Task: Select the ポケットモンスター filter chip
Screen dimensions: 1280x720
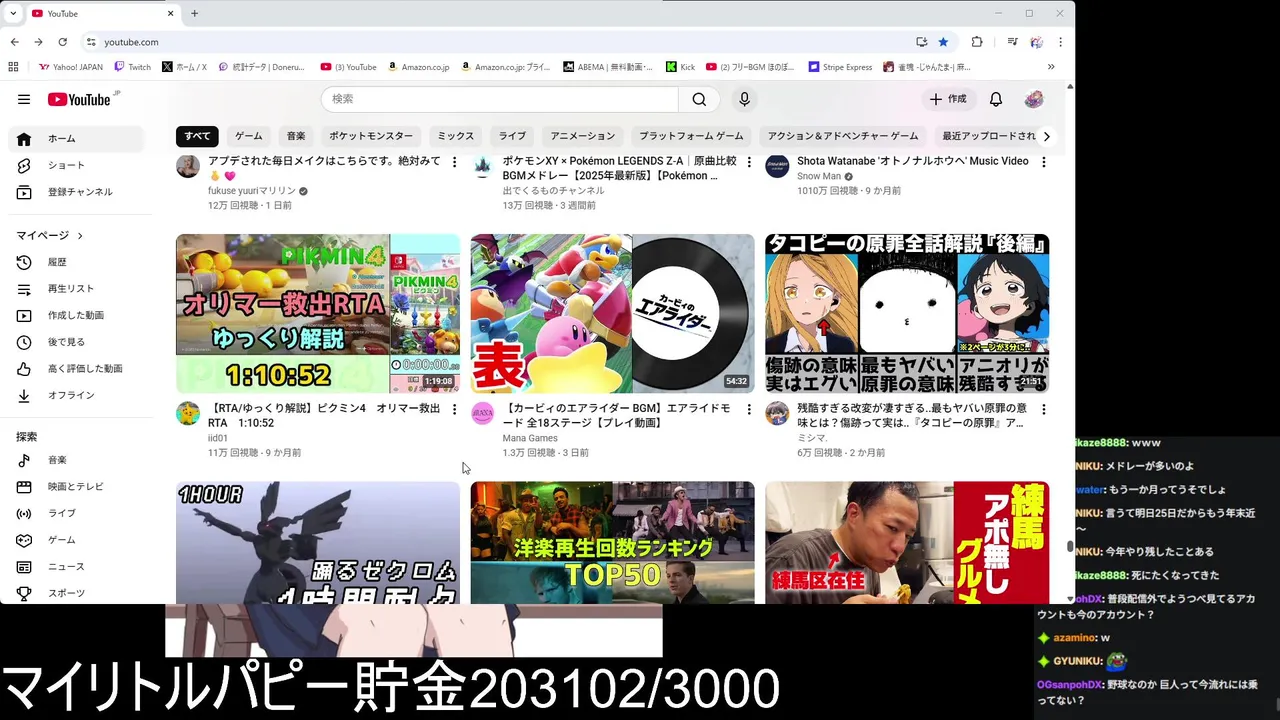Action: coord(371,136)
